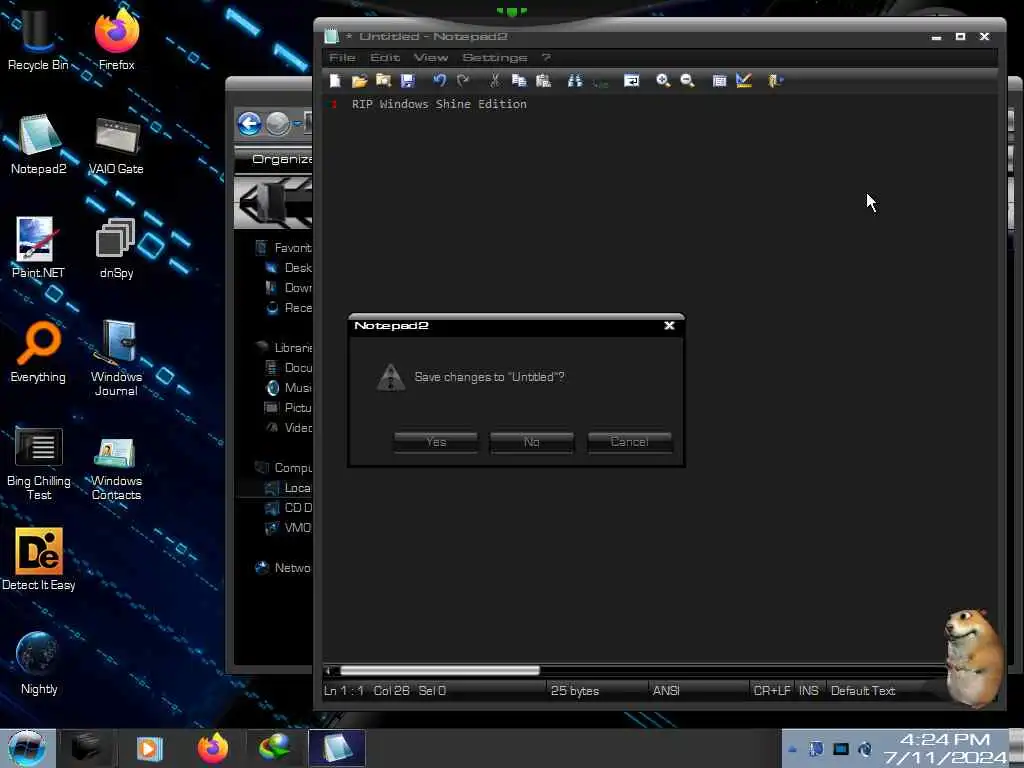The image size is (1024, 768).
Task: Select the VAIO Gate desktop icon
Action: tap(116, 145)
